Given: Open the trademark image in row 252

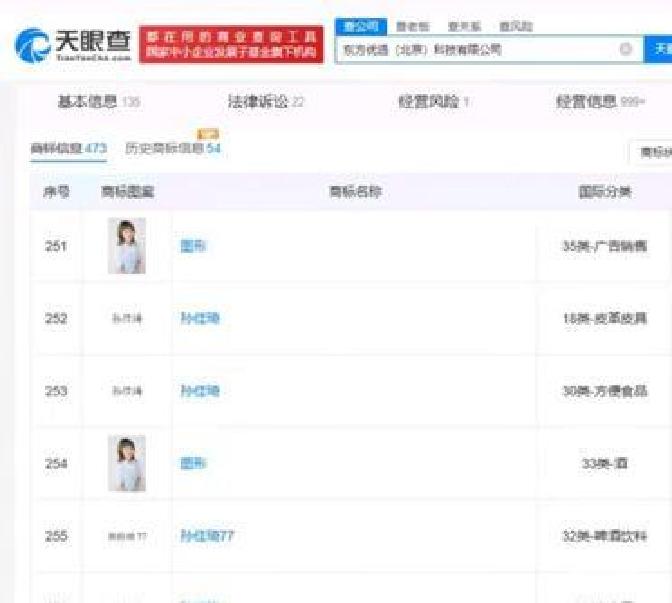Looking at the screenshot, I should [127, 318].
